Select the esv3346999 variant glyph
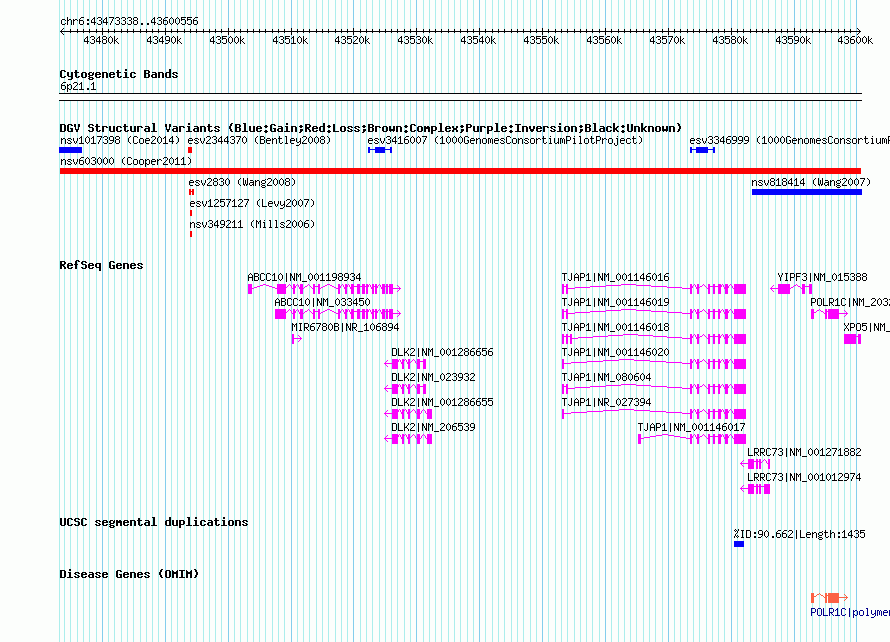Viewport: 890px width, 642px height. [x=702, y=150]
